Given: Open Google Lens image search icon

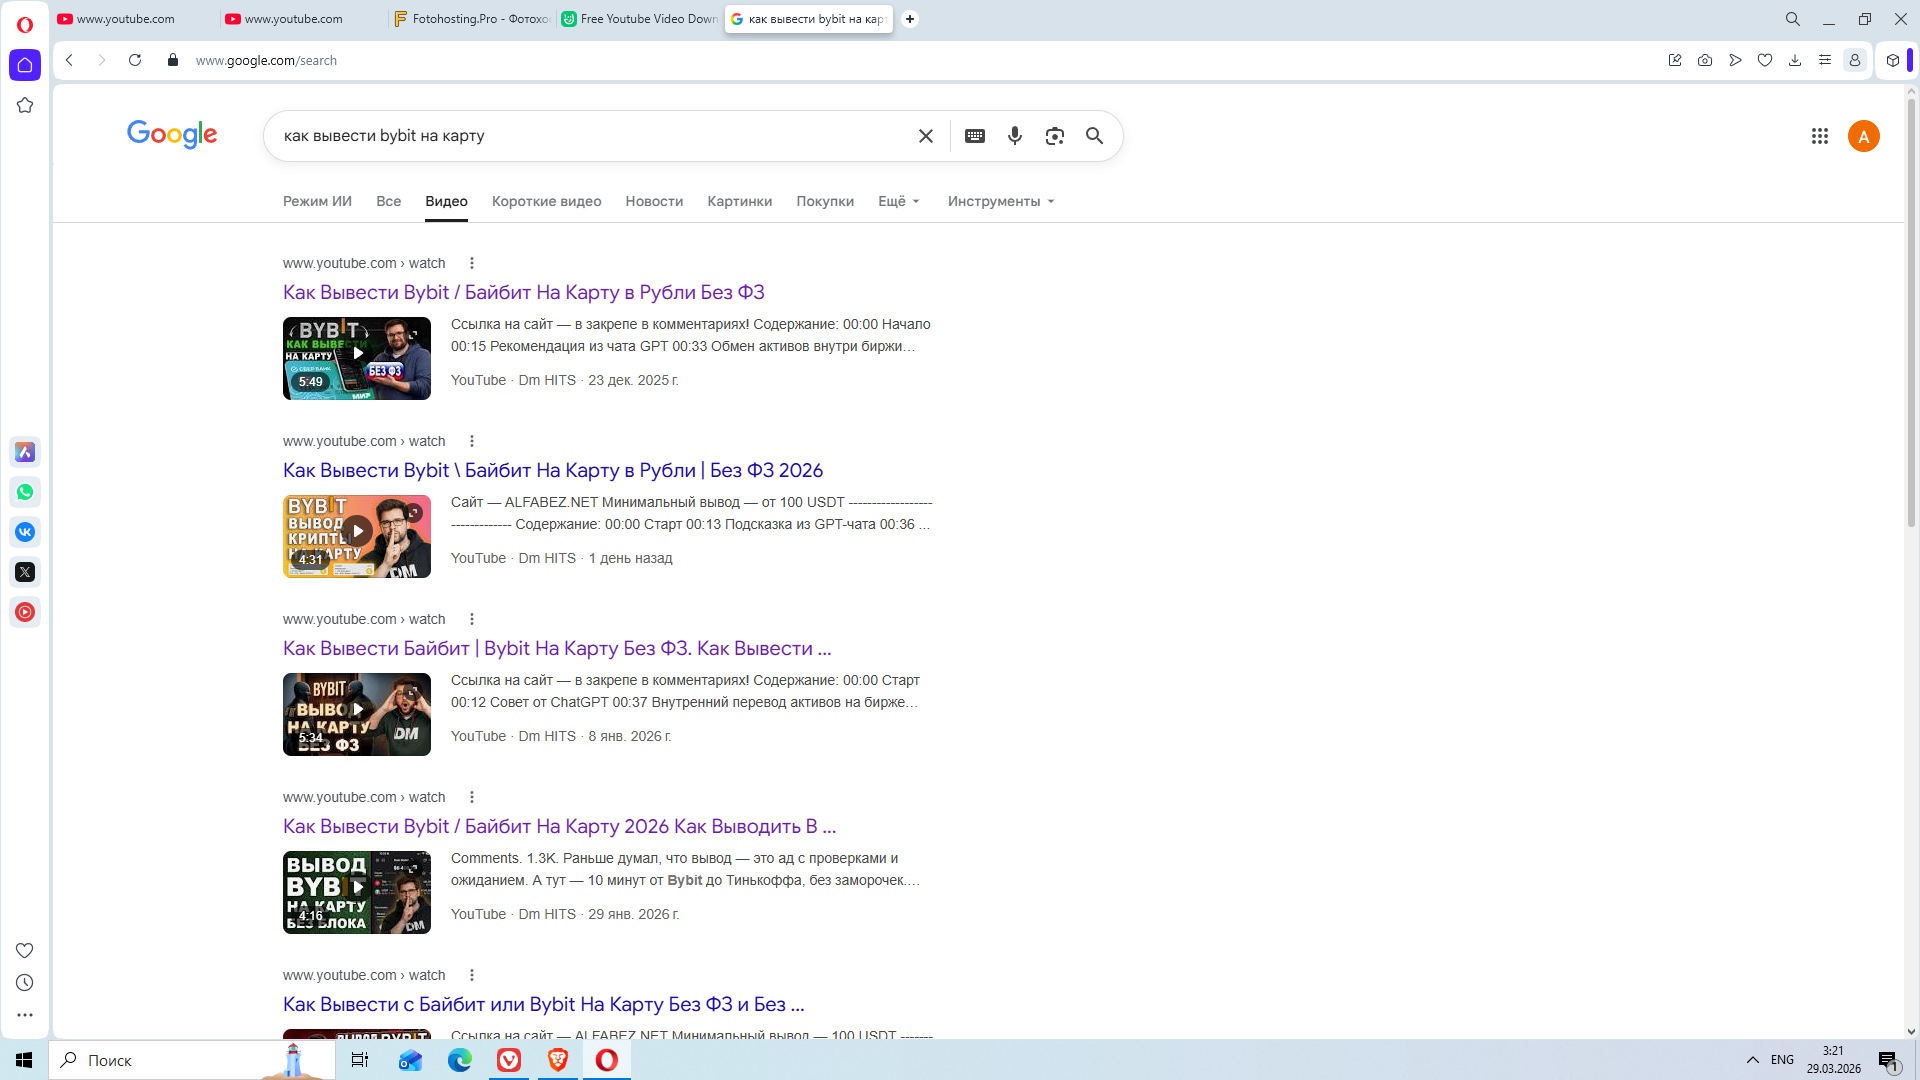Looking at the screenshot, I should (x=1054, y=136).
